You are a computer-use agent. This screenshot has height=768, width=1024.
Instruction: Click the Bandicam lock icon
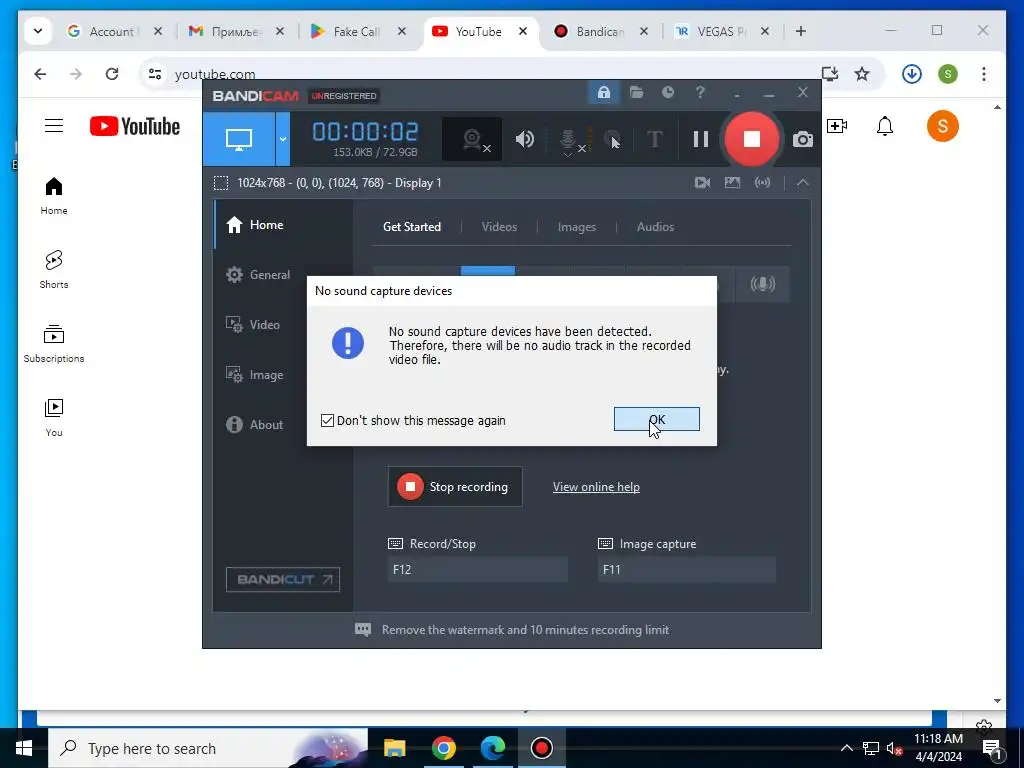(603, 93)
